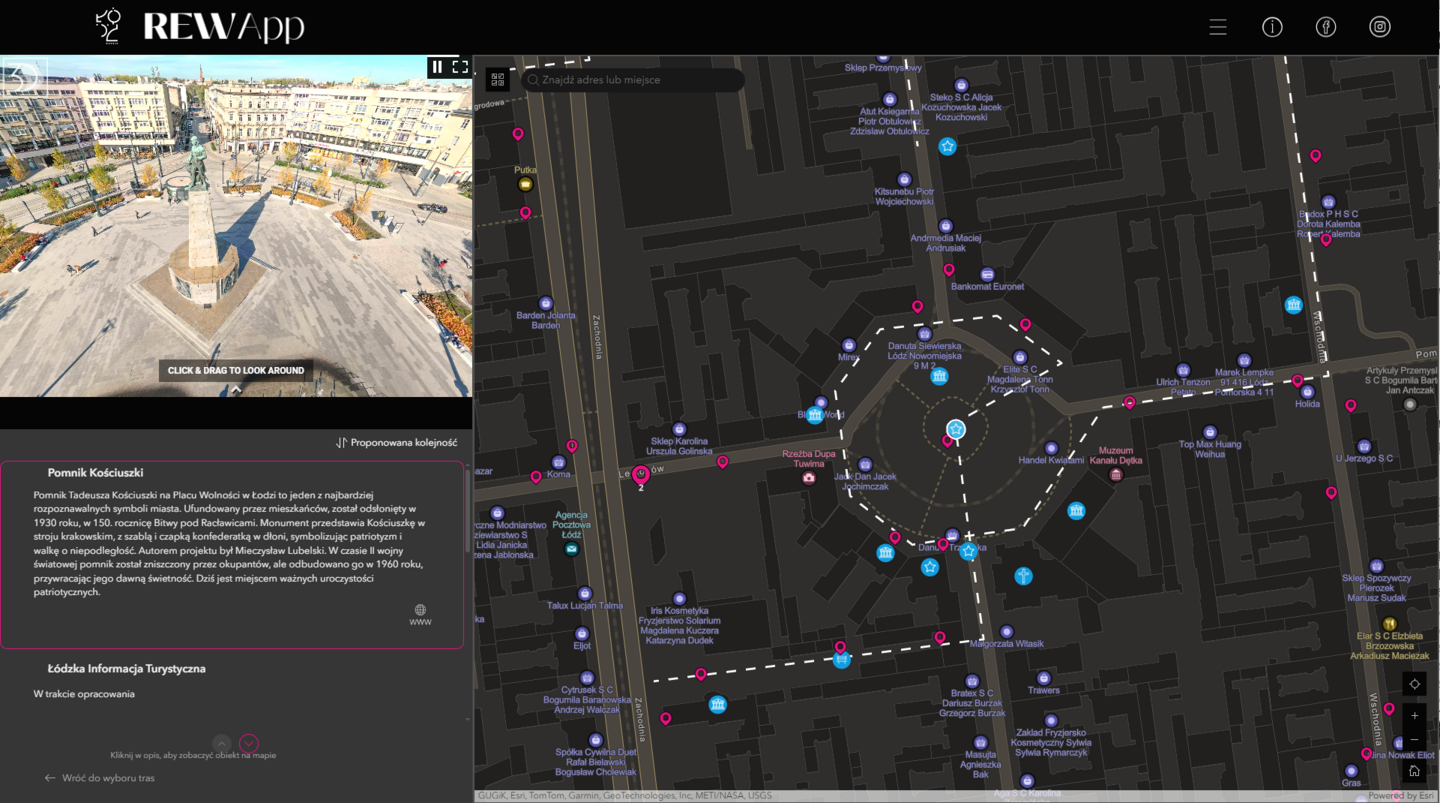Open the Instagram icon in header
Image resolution: width=1440 pixels, height=803 pixels.
pos(1380,27)
